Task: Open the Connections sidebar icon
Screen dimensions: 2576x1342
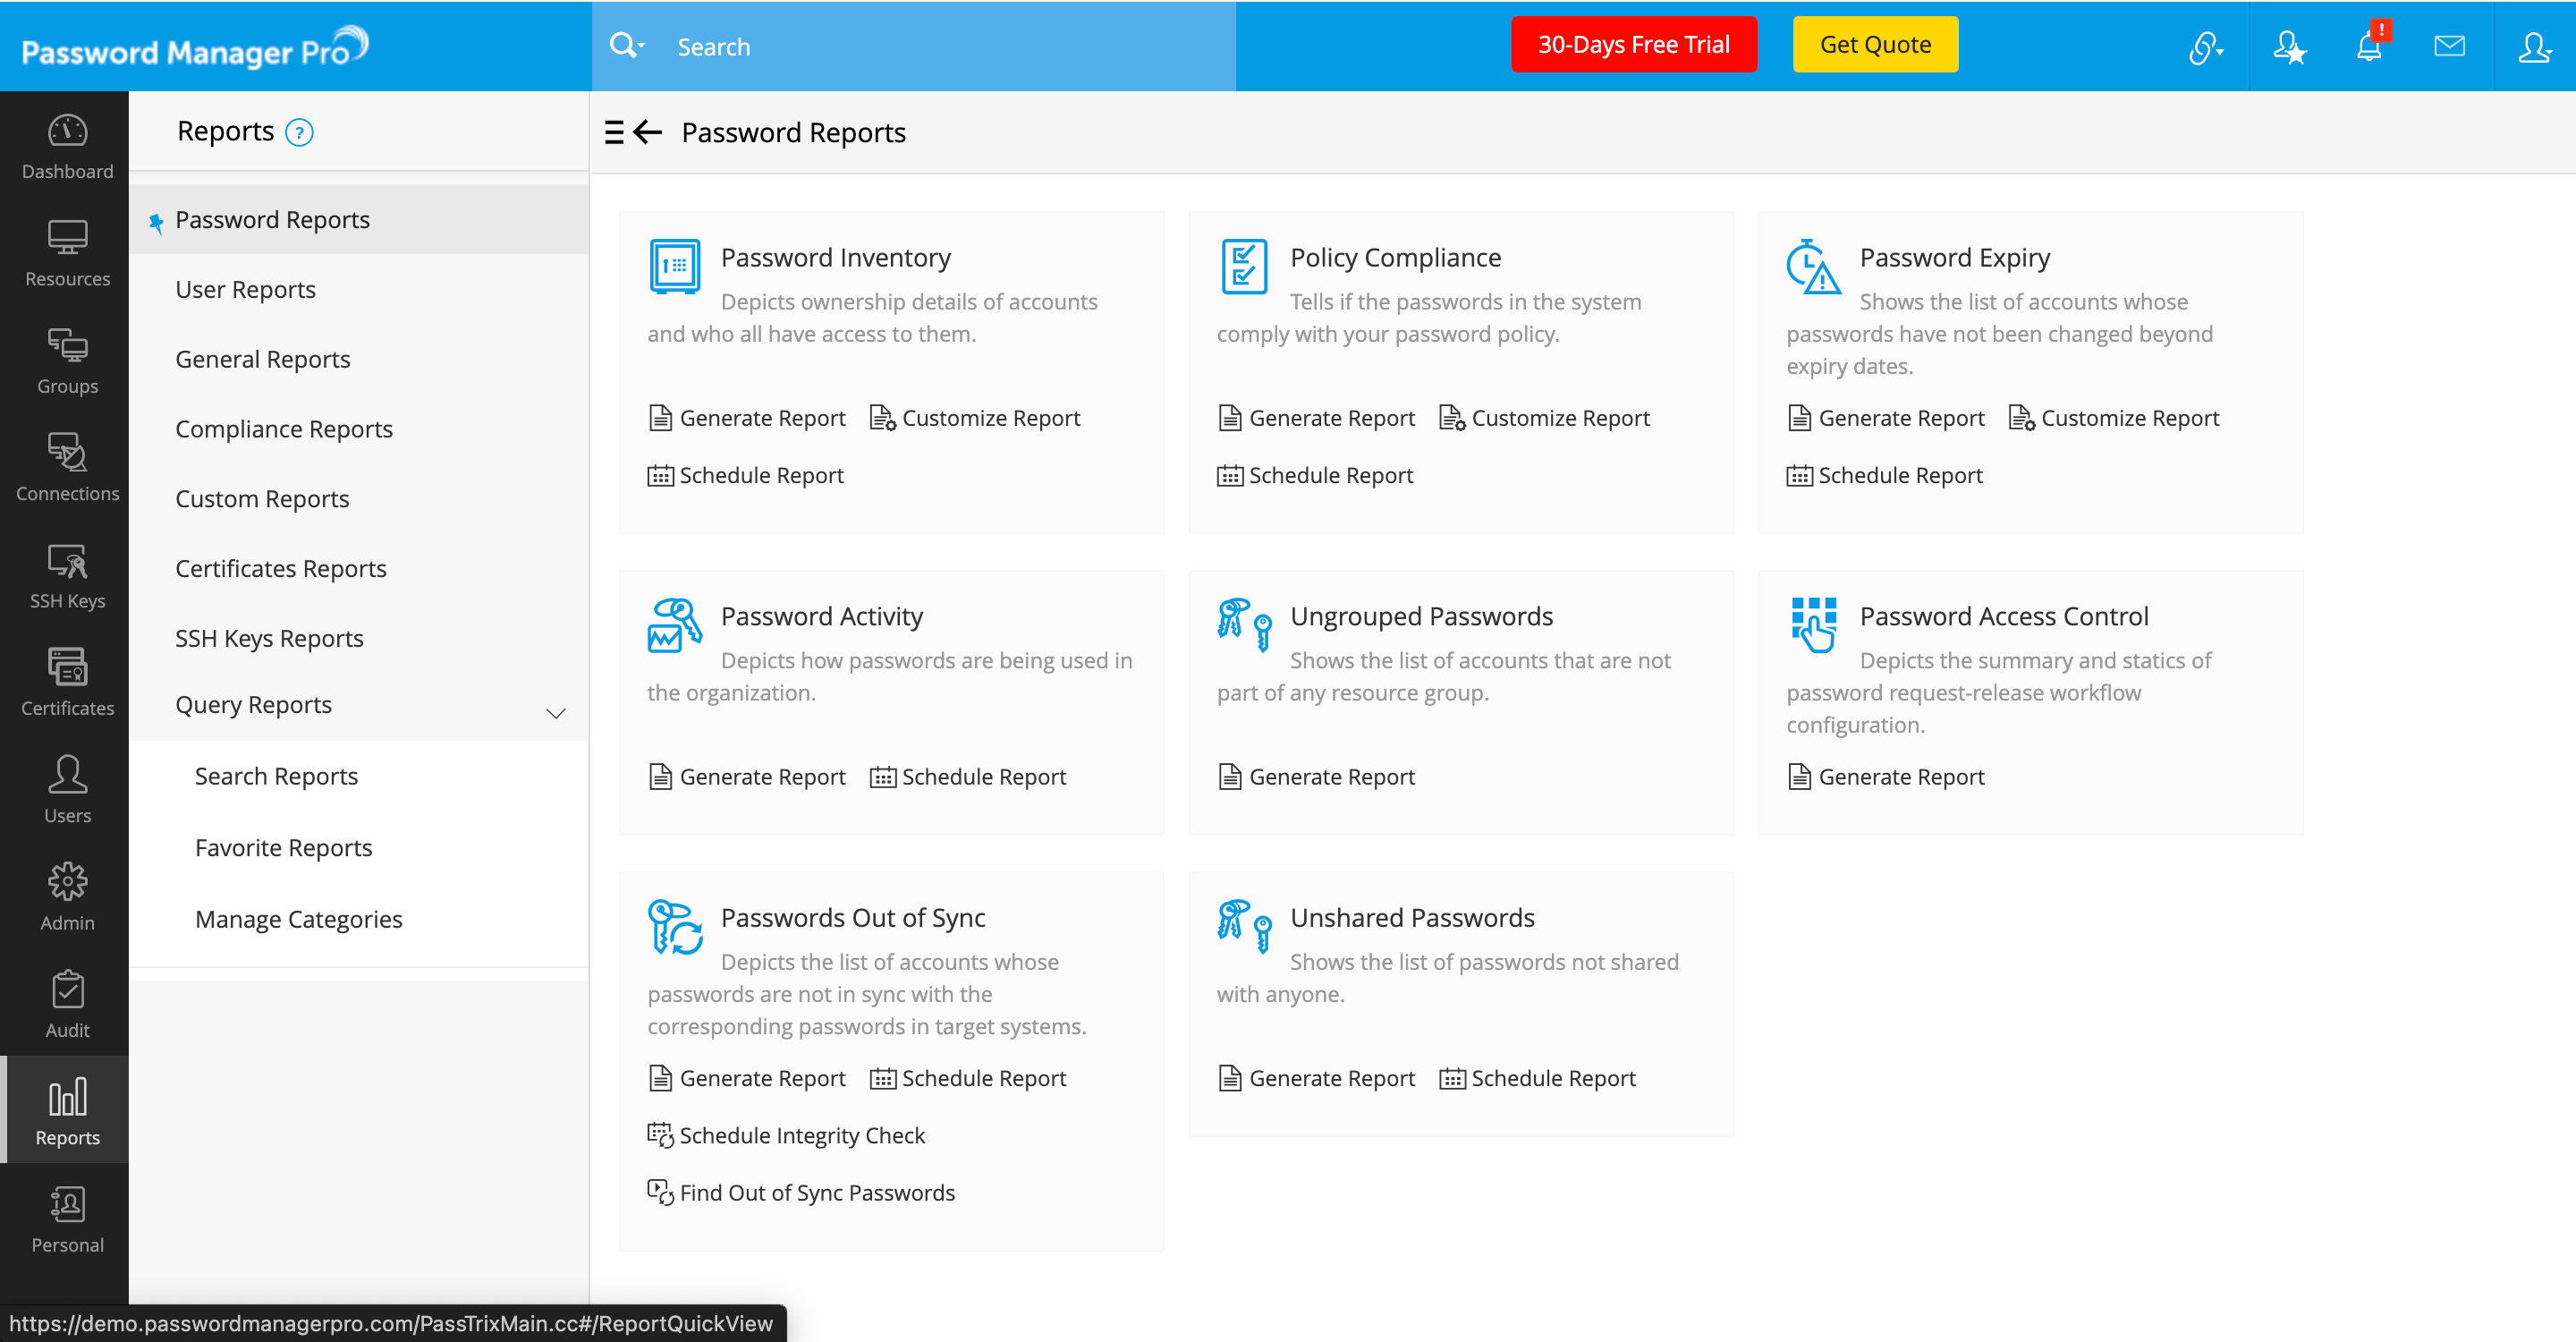Action: [x=67, y=468]
